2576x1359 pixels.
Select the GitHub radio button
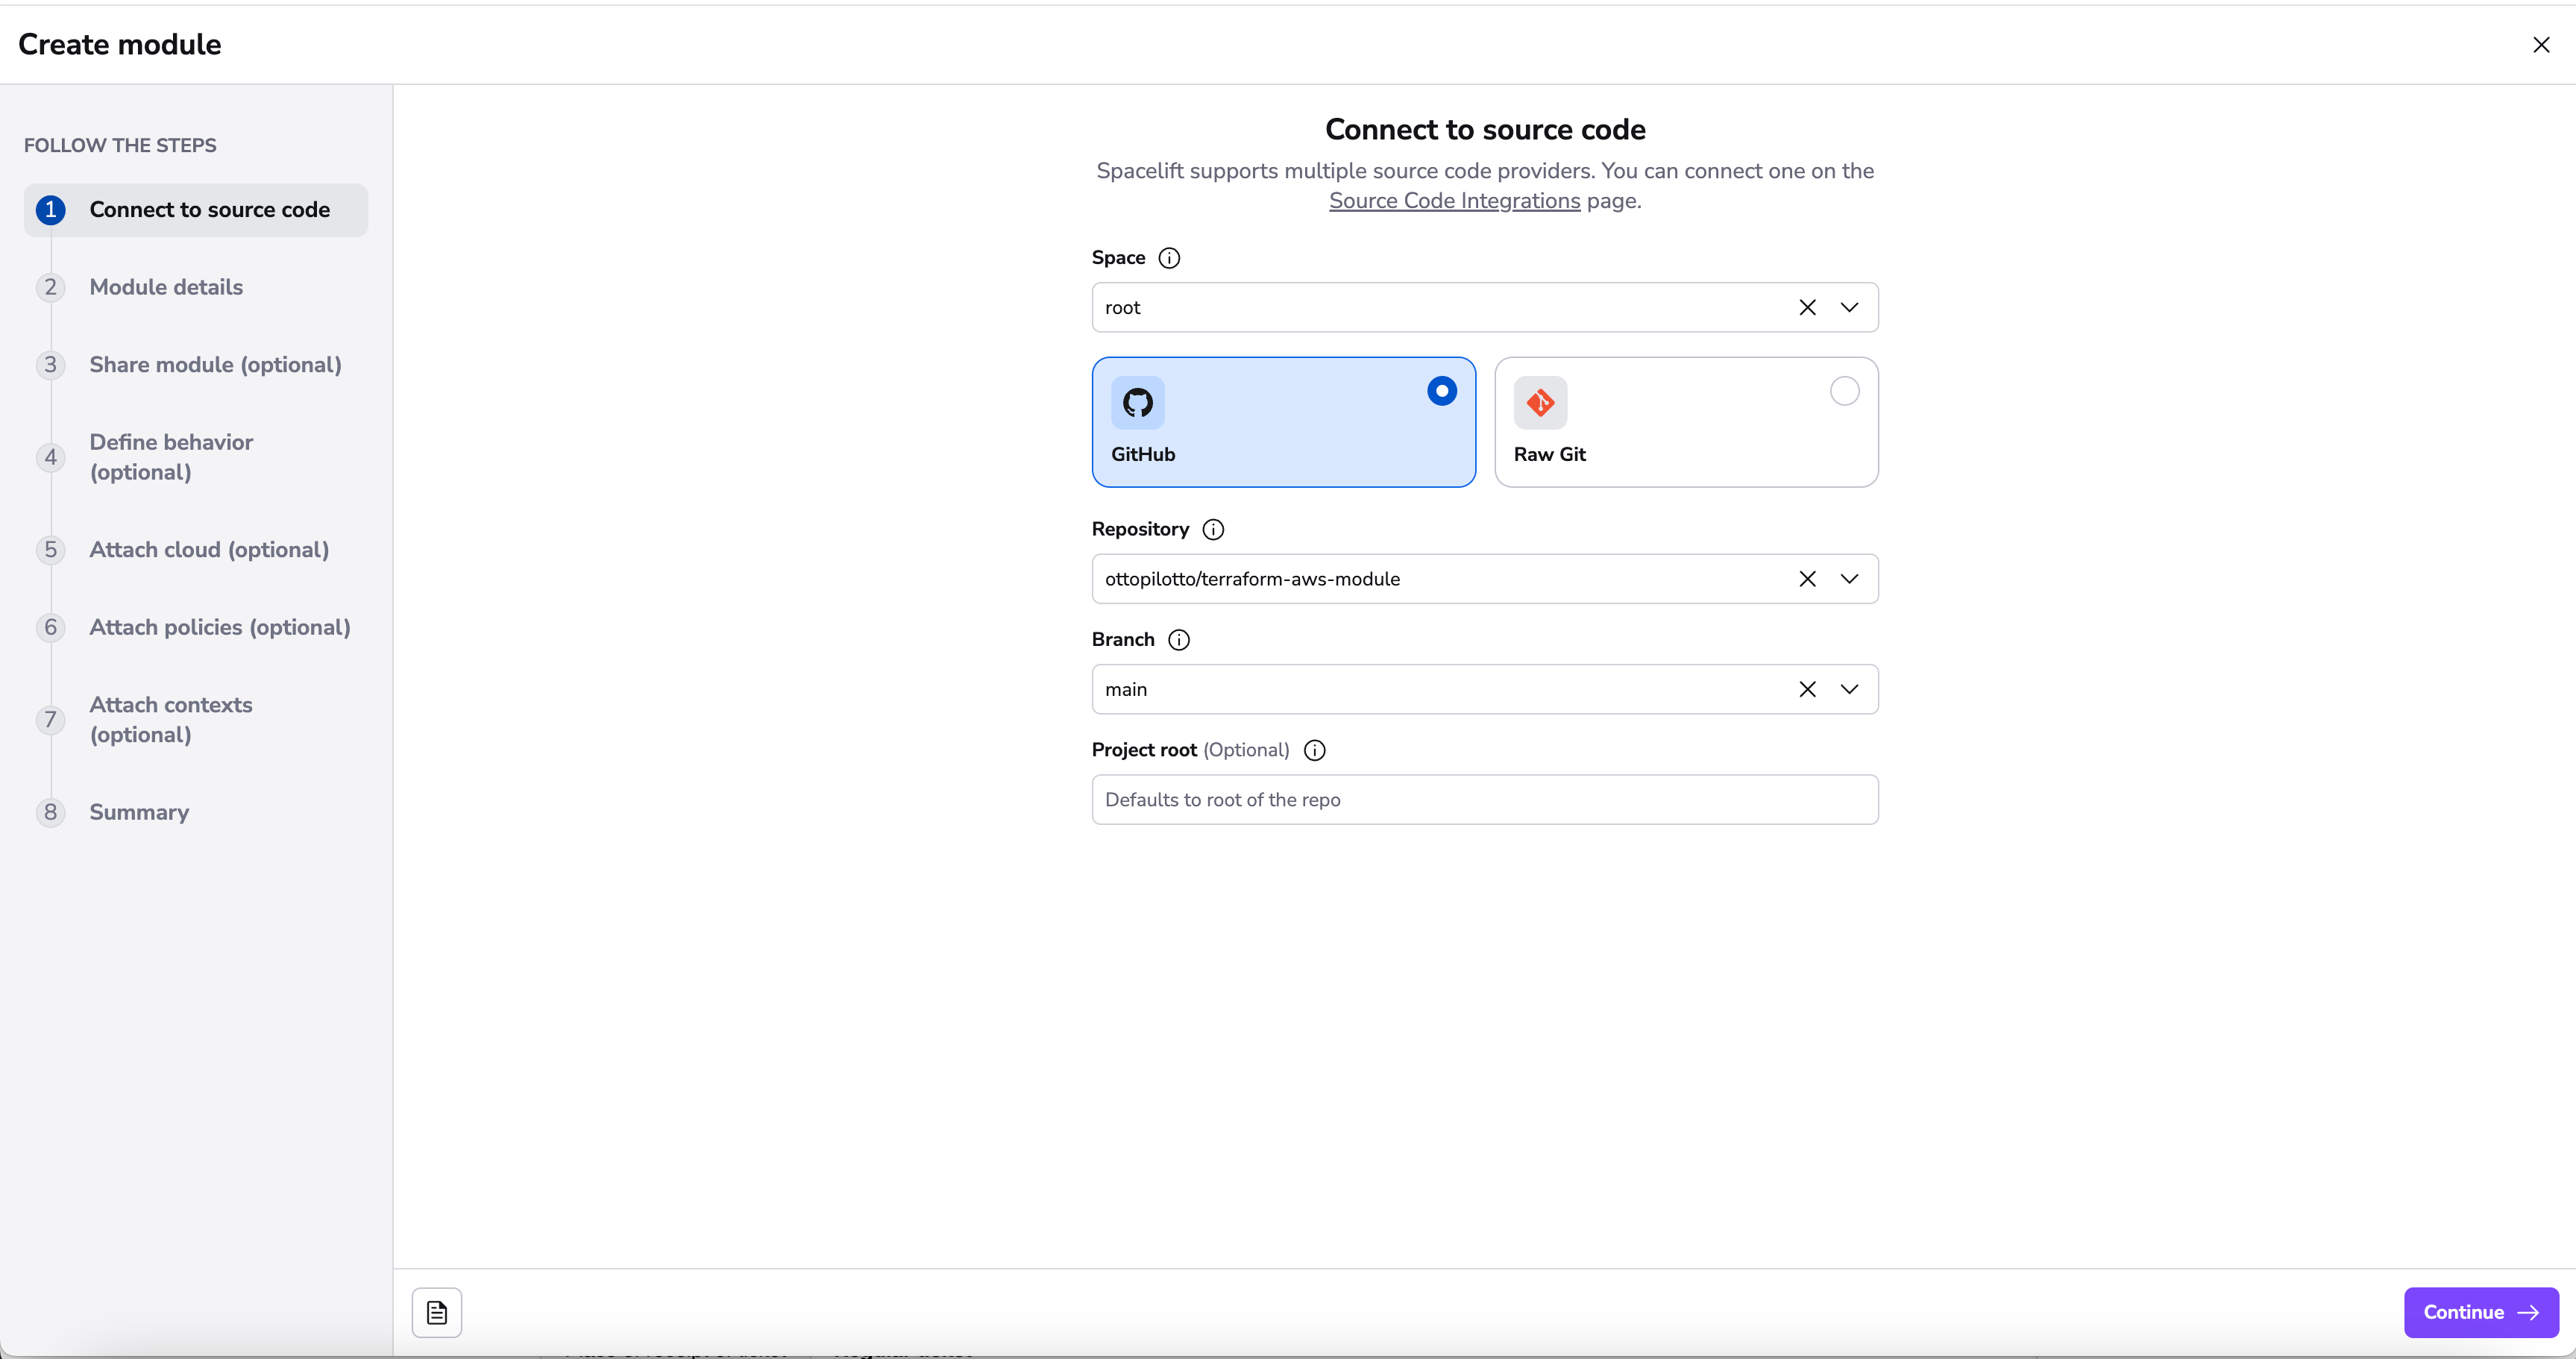pyautogui.click(x=1441, y=391)
